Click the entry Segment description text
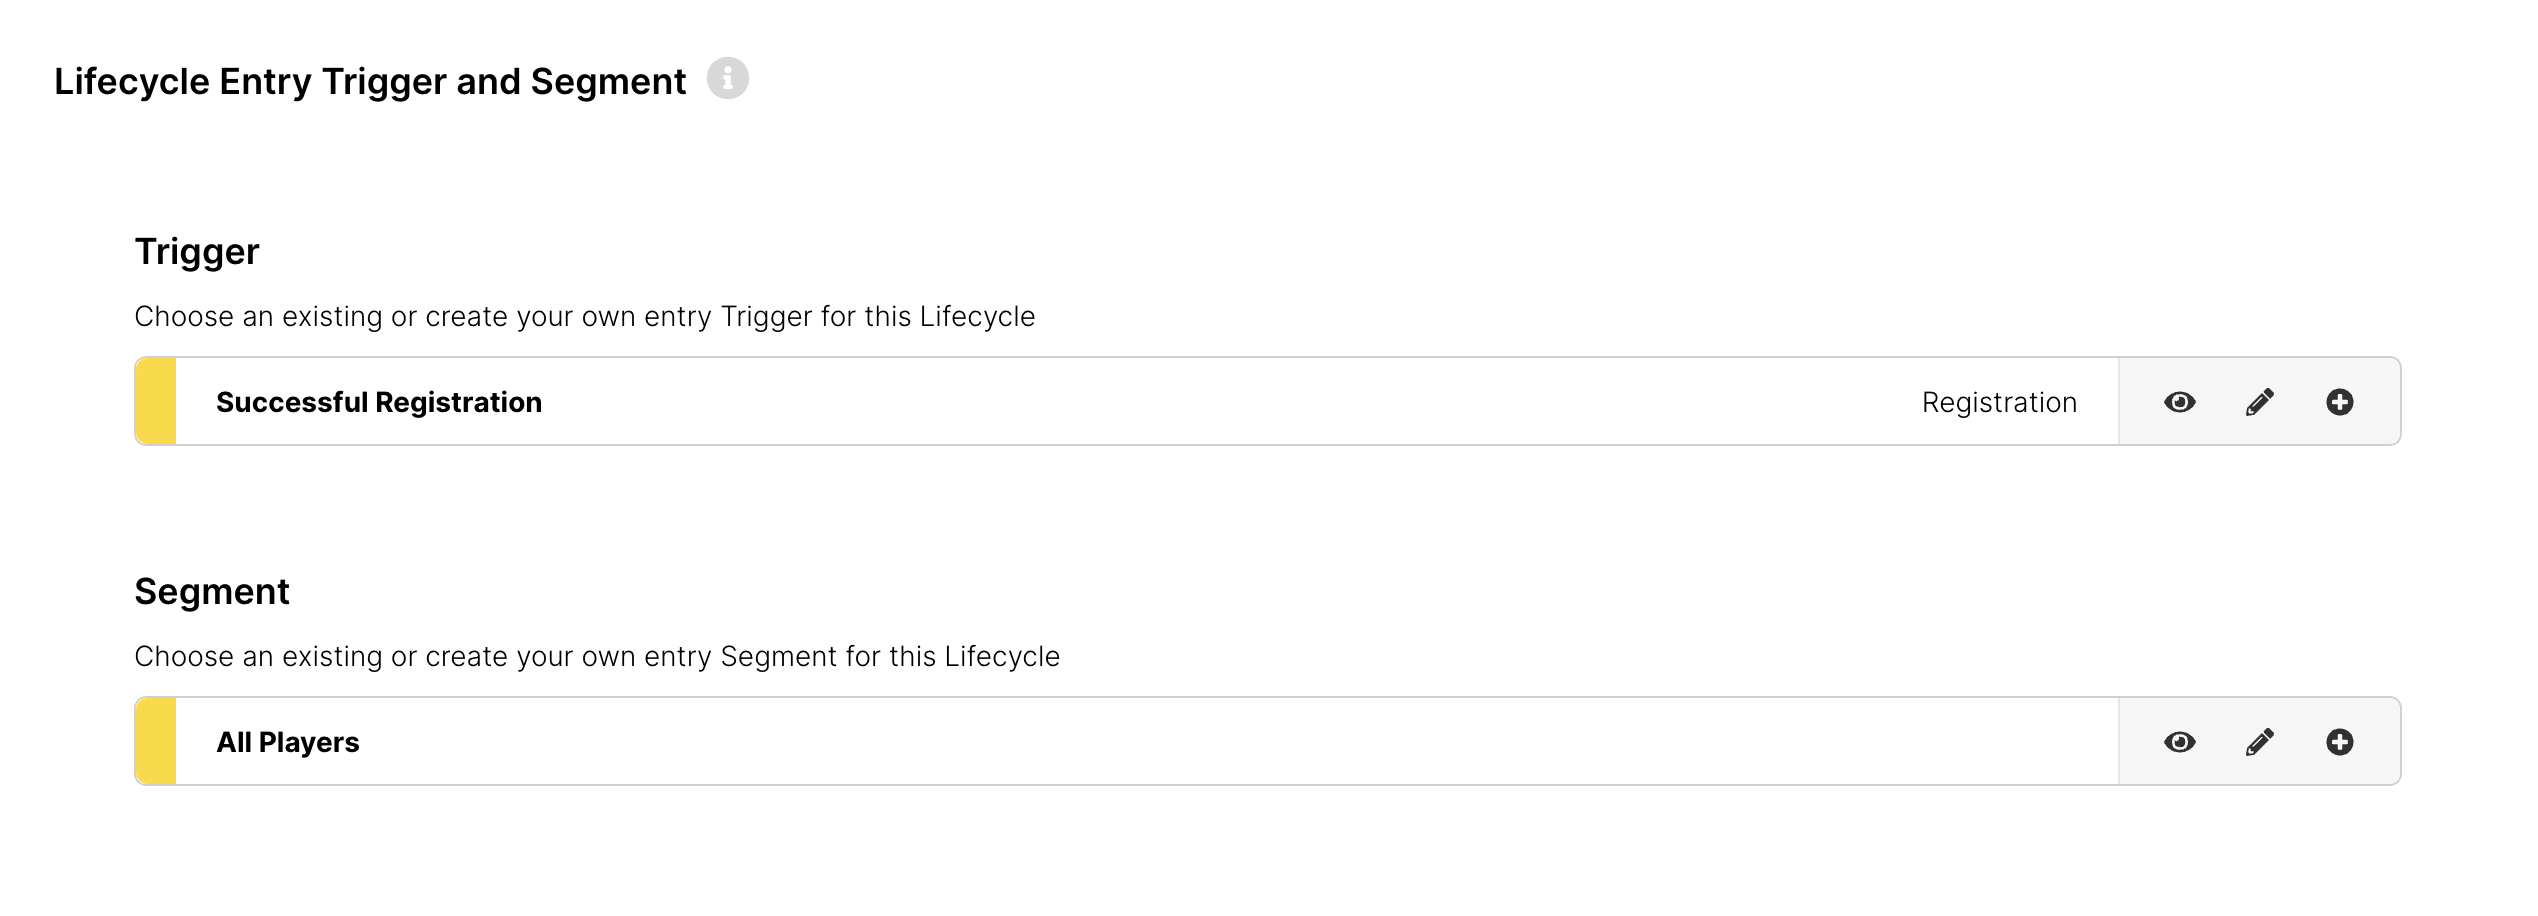2538x916 pixels. click(597, 656)
